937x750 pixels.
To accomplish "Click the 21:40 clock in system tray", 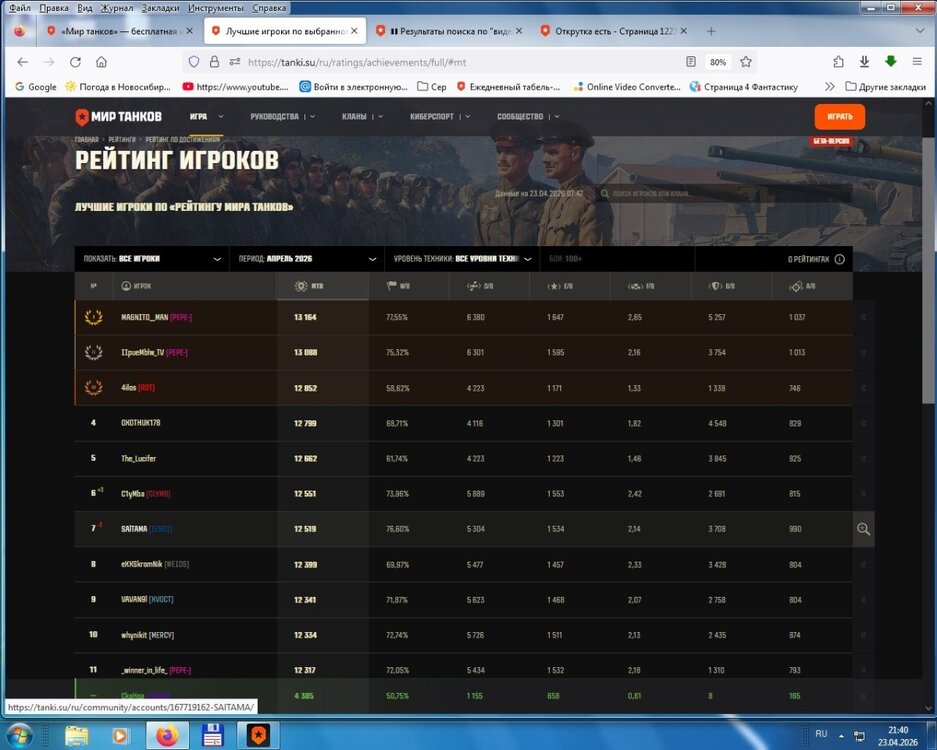I will pos(898,730).
